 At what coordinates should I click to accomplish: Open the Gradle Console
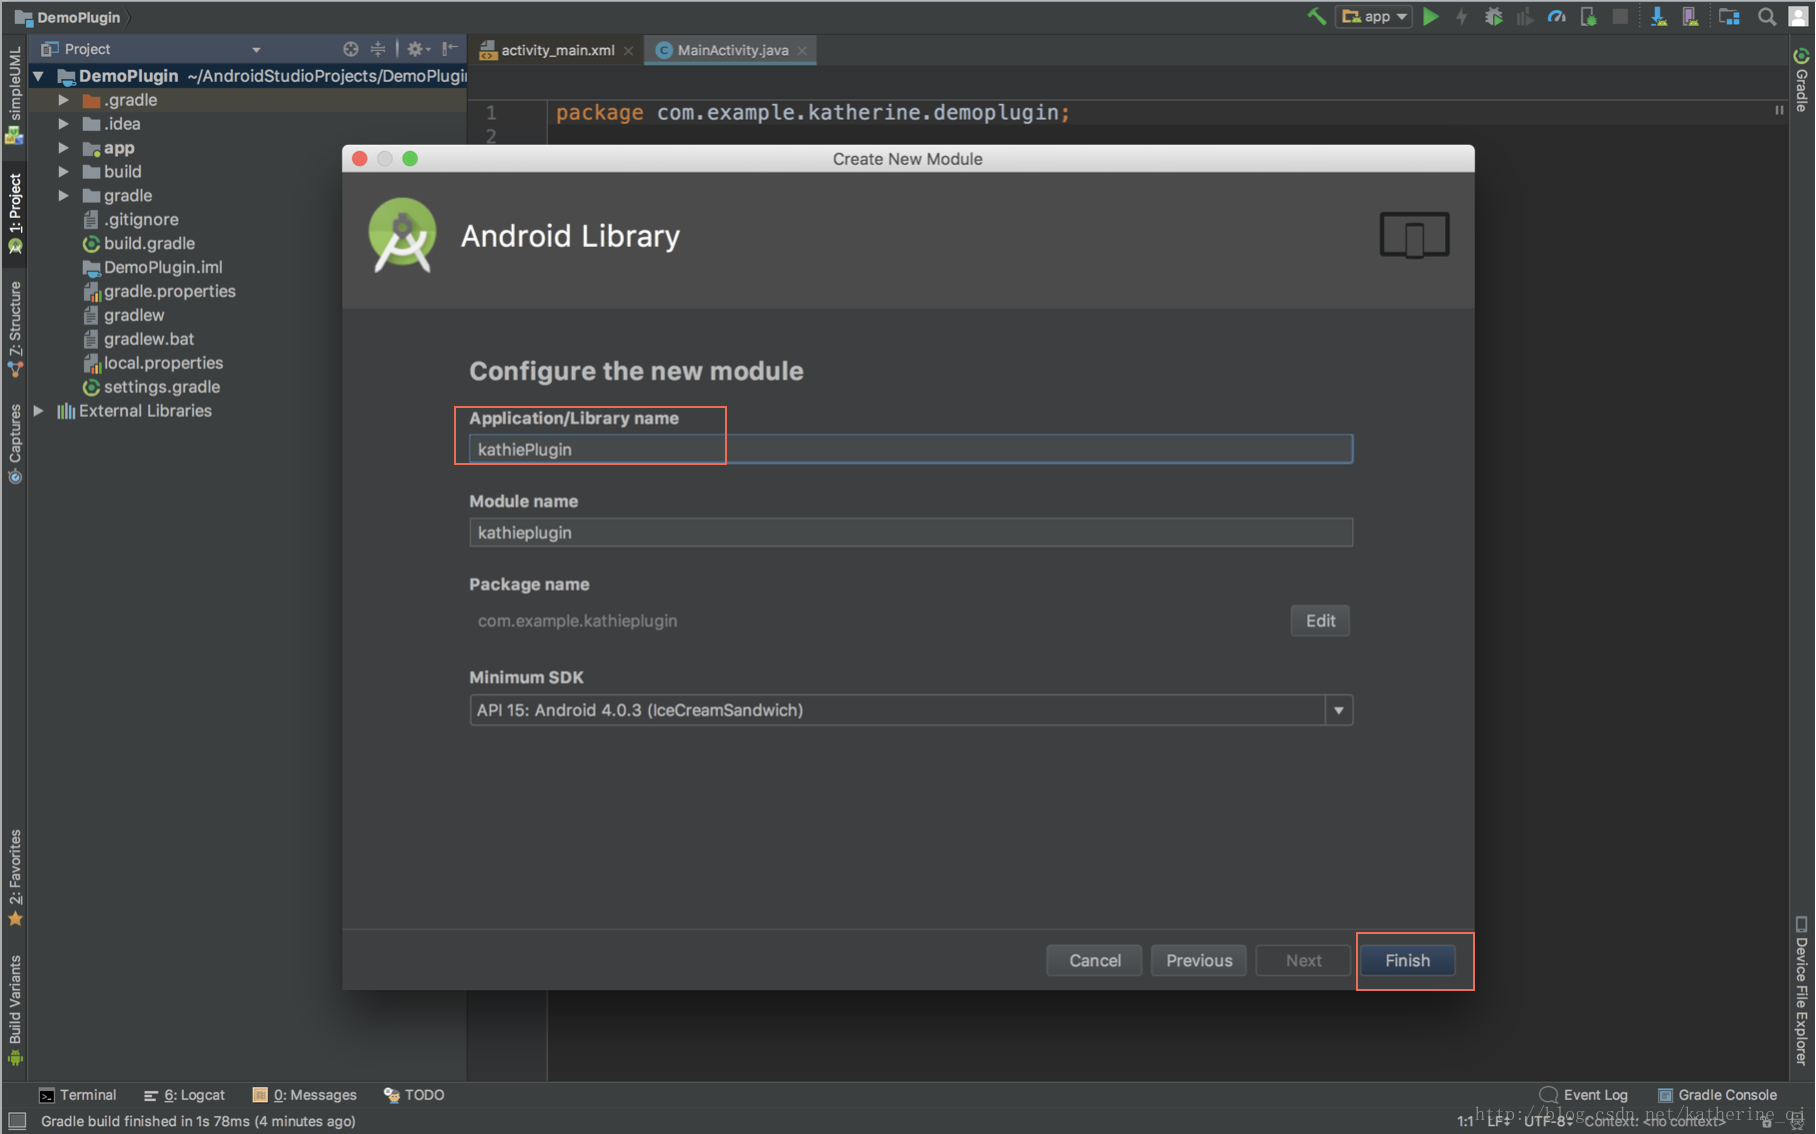point(1717,1095)
